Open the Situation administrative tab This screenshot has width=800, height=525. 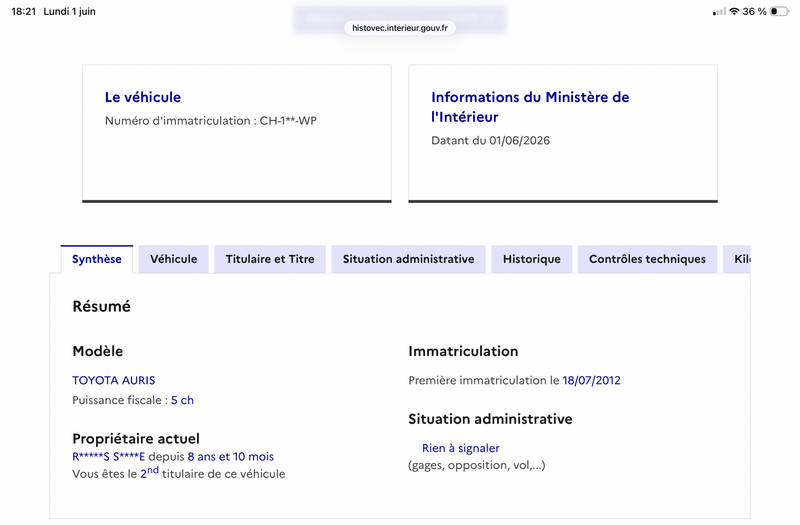tap(408, 259)
